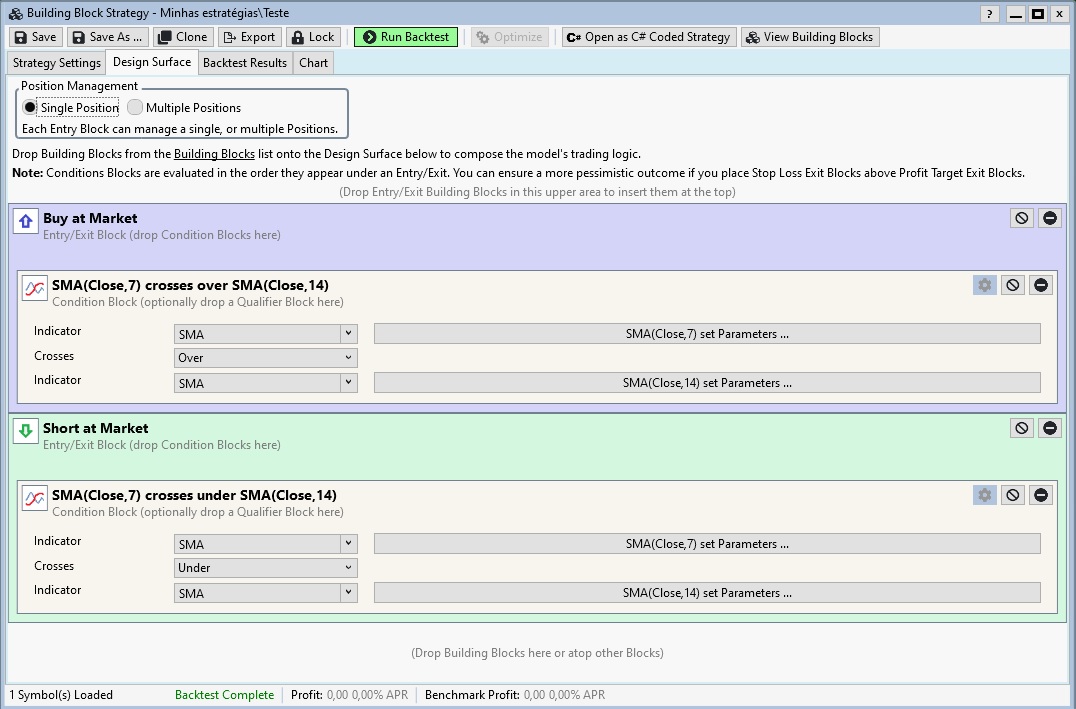The image size is (1076, 709).
Task: Disable the Short at Market block
Action: click(1022, 428)
